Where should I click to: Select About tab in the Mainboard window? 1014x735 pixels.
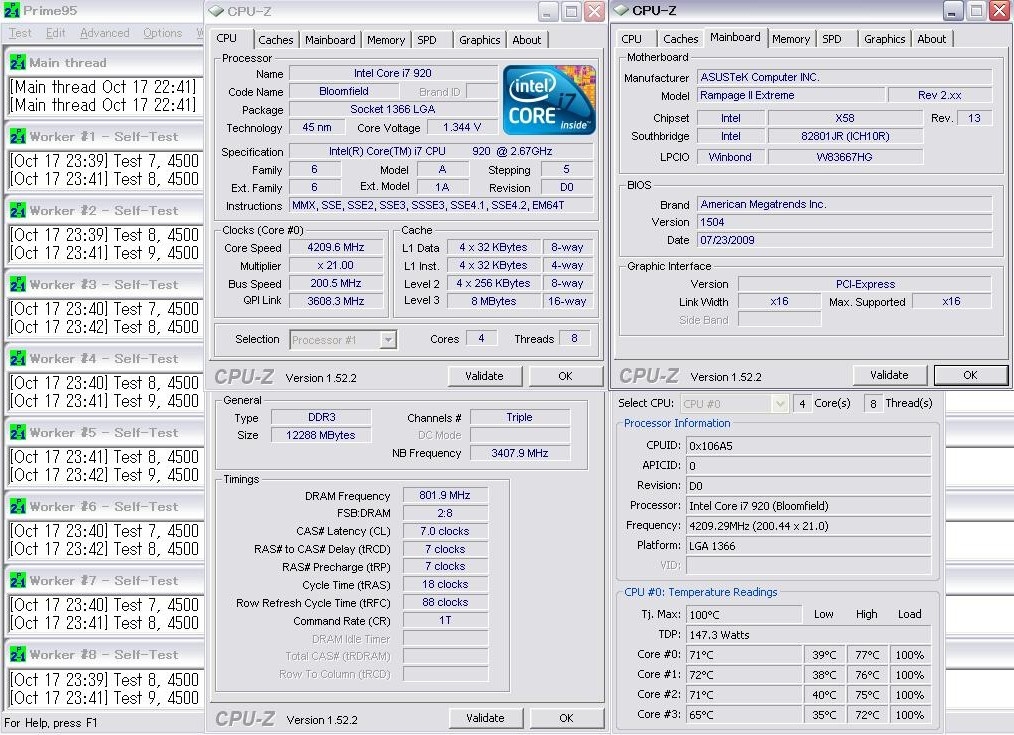[x=932, y=39]
